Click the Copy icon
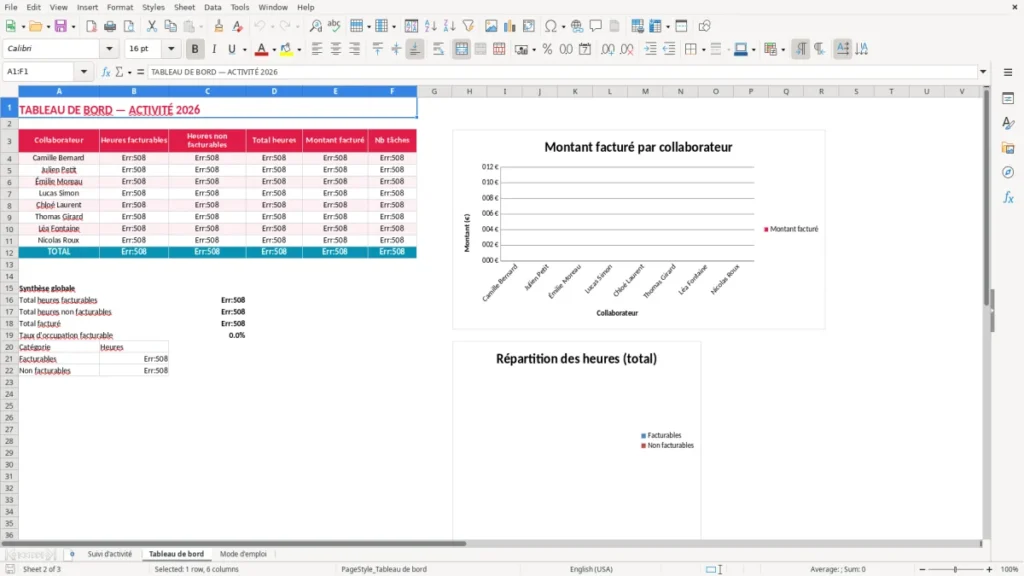Viewport: 1024px width, 576px height. 170,26
